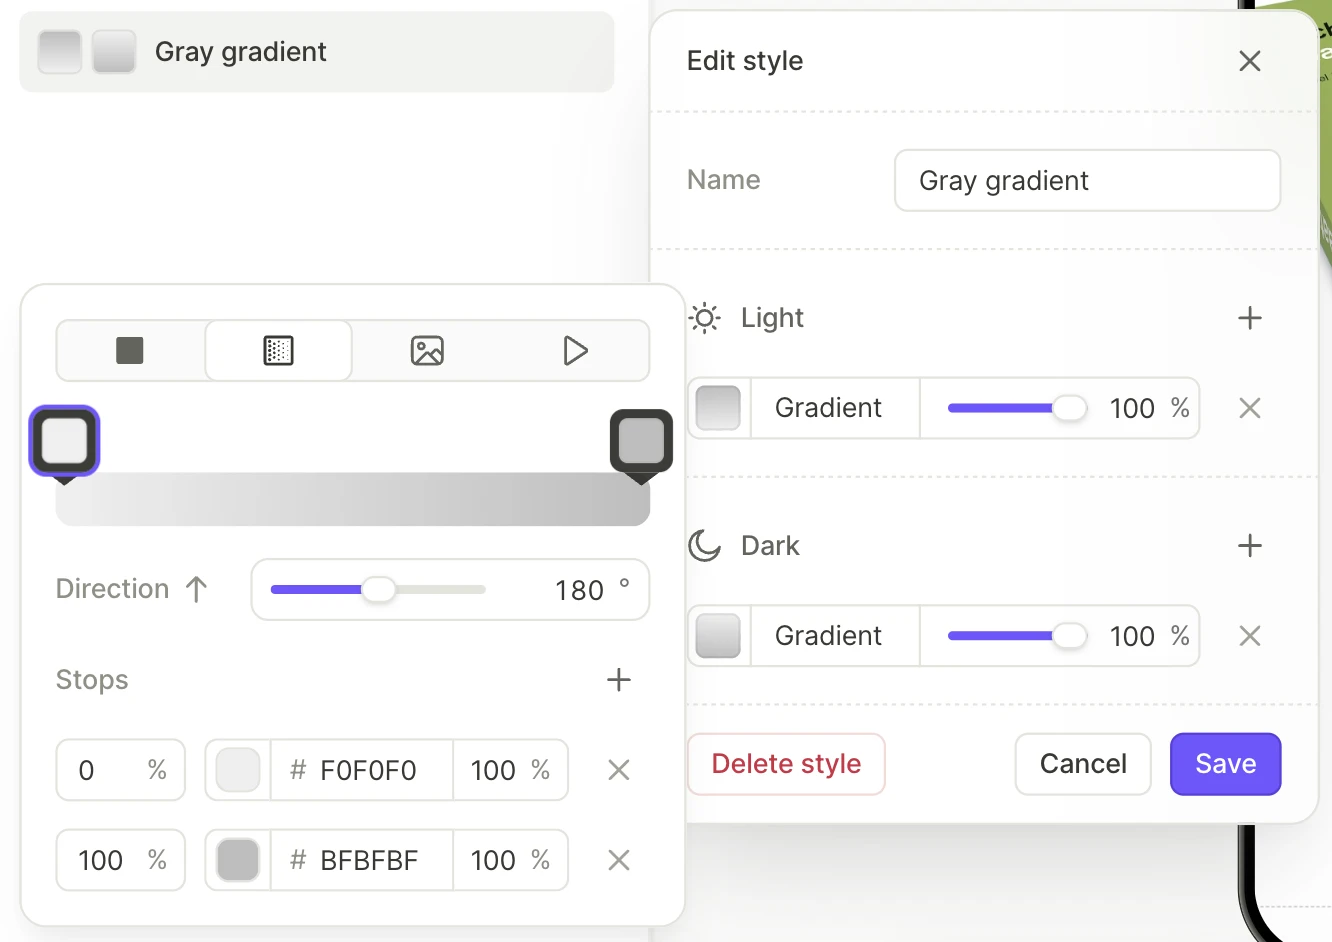Screen dimensions: 1332x942
Task: Edit the Dark mode opacity percentage
Action: [x=1132, y=636]
